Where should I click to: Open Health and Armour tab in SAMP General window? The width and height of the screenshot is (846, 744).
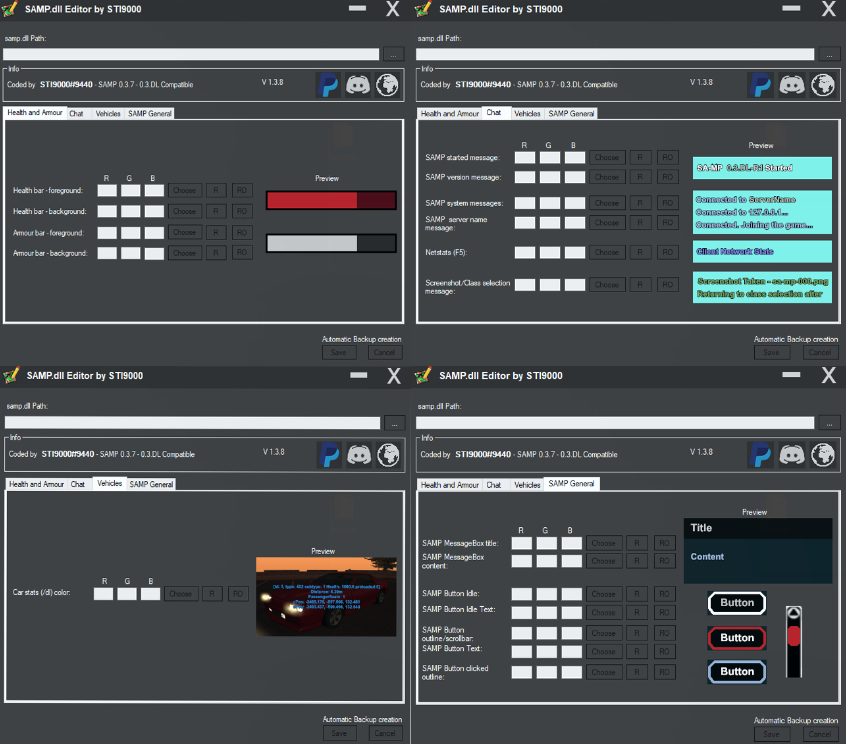[x=449, y=484]
